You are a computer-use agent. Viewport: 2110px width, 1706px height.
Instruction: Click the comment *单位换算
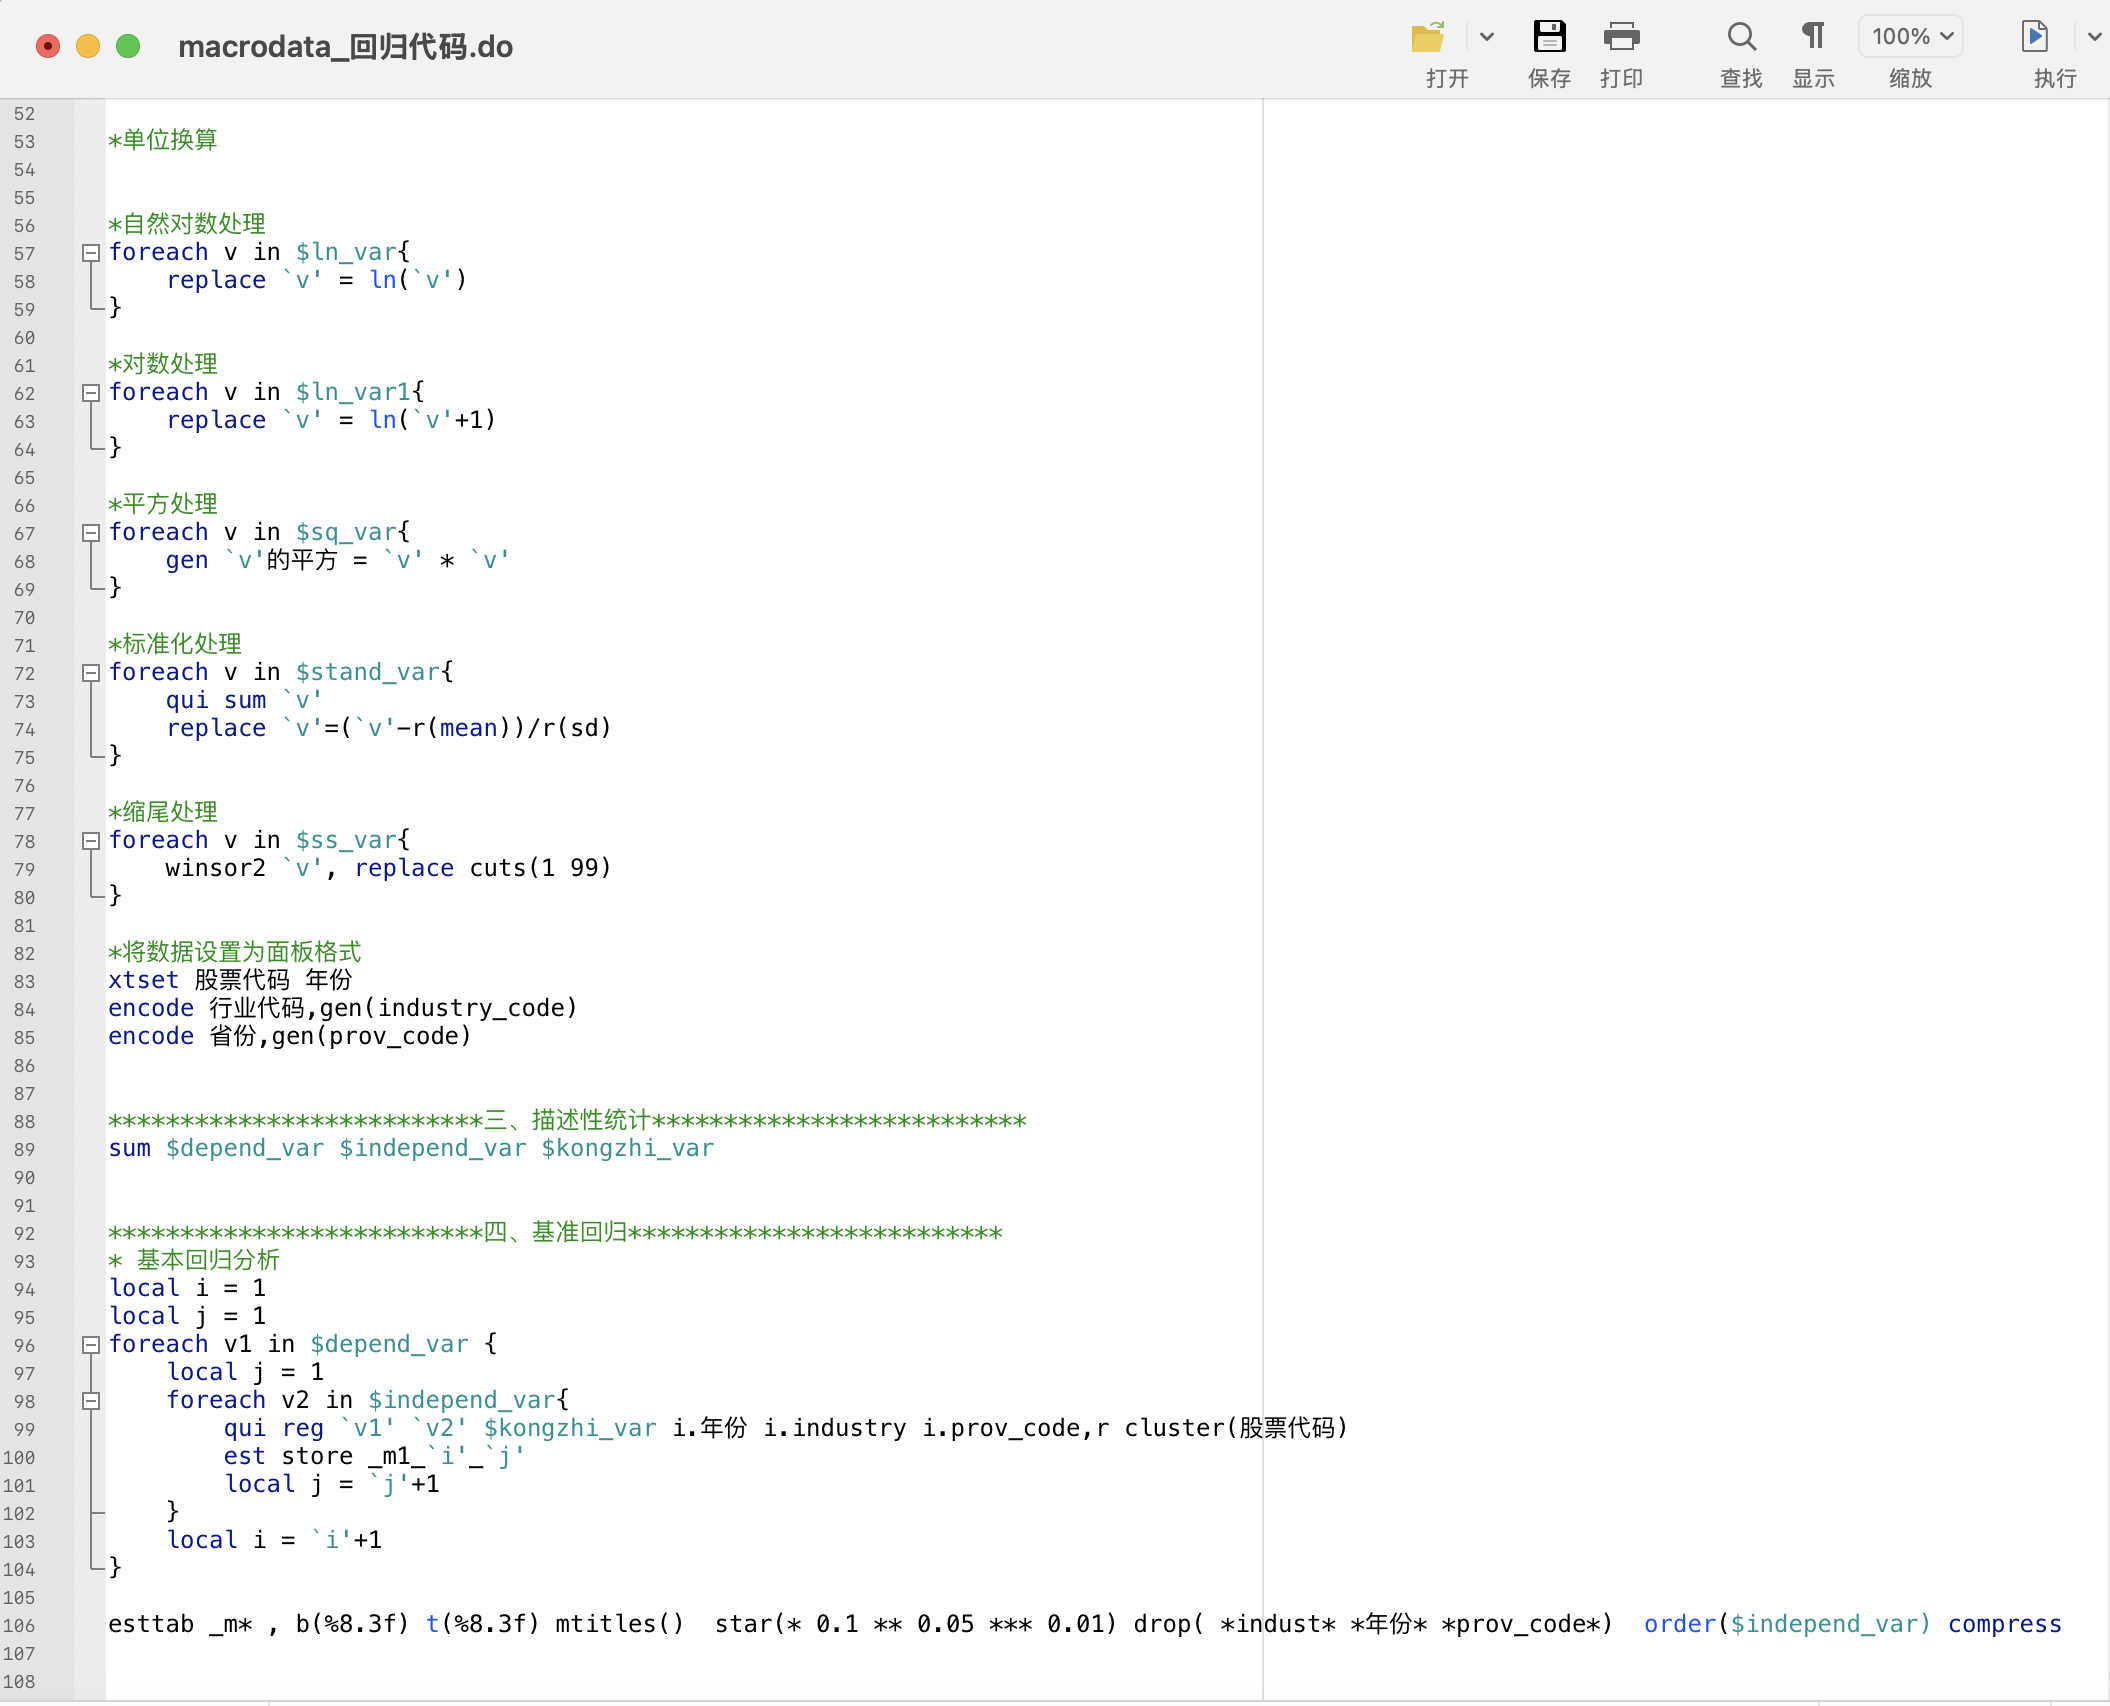click(x=163, y=140)
